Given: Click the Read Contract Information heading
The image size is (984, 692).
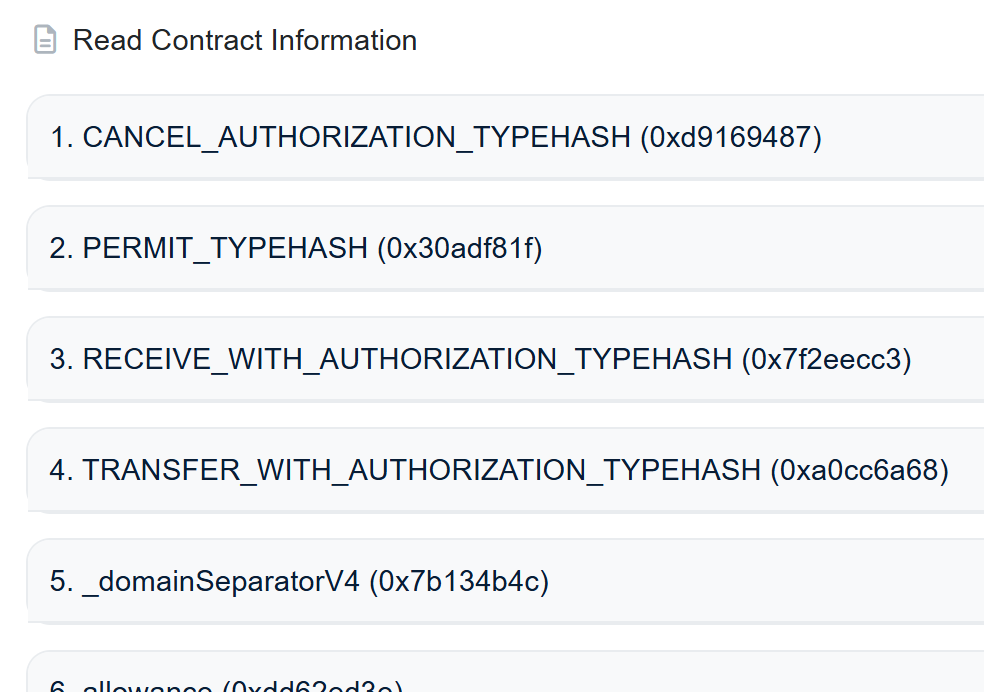Looking at the screenshot, I should (x=245, y=40).
